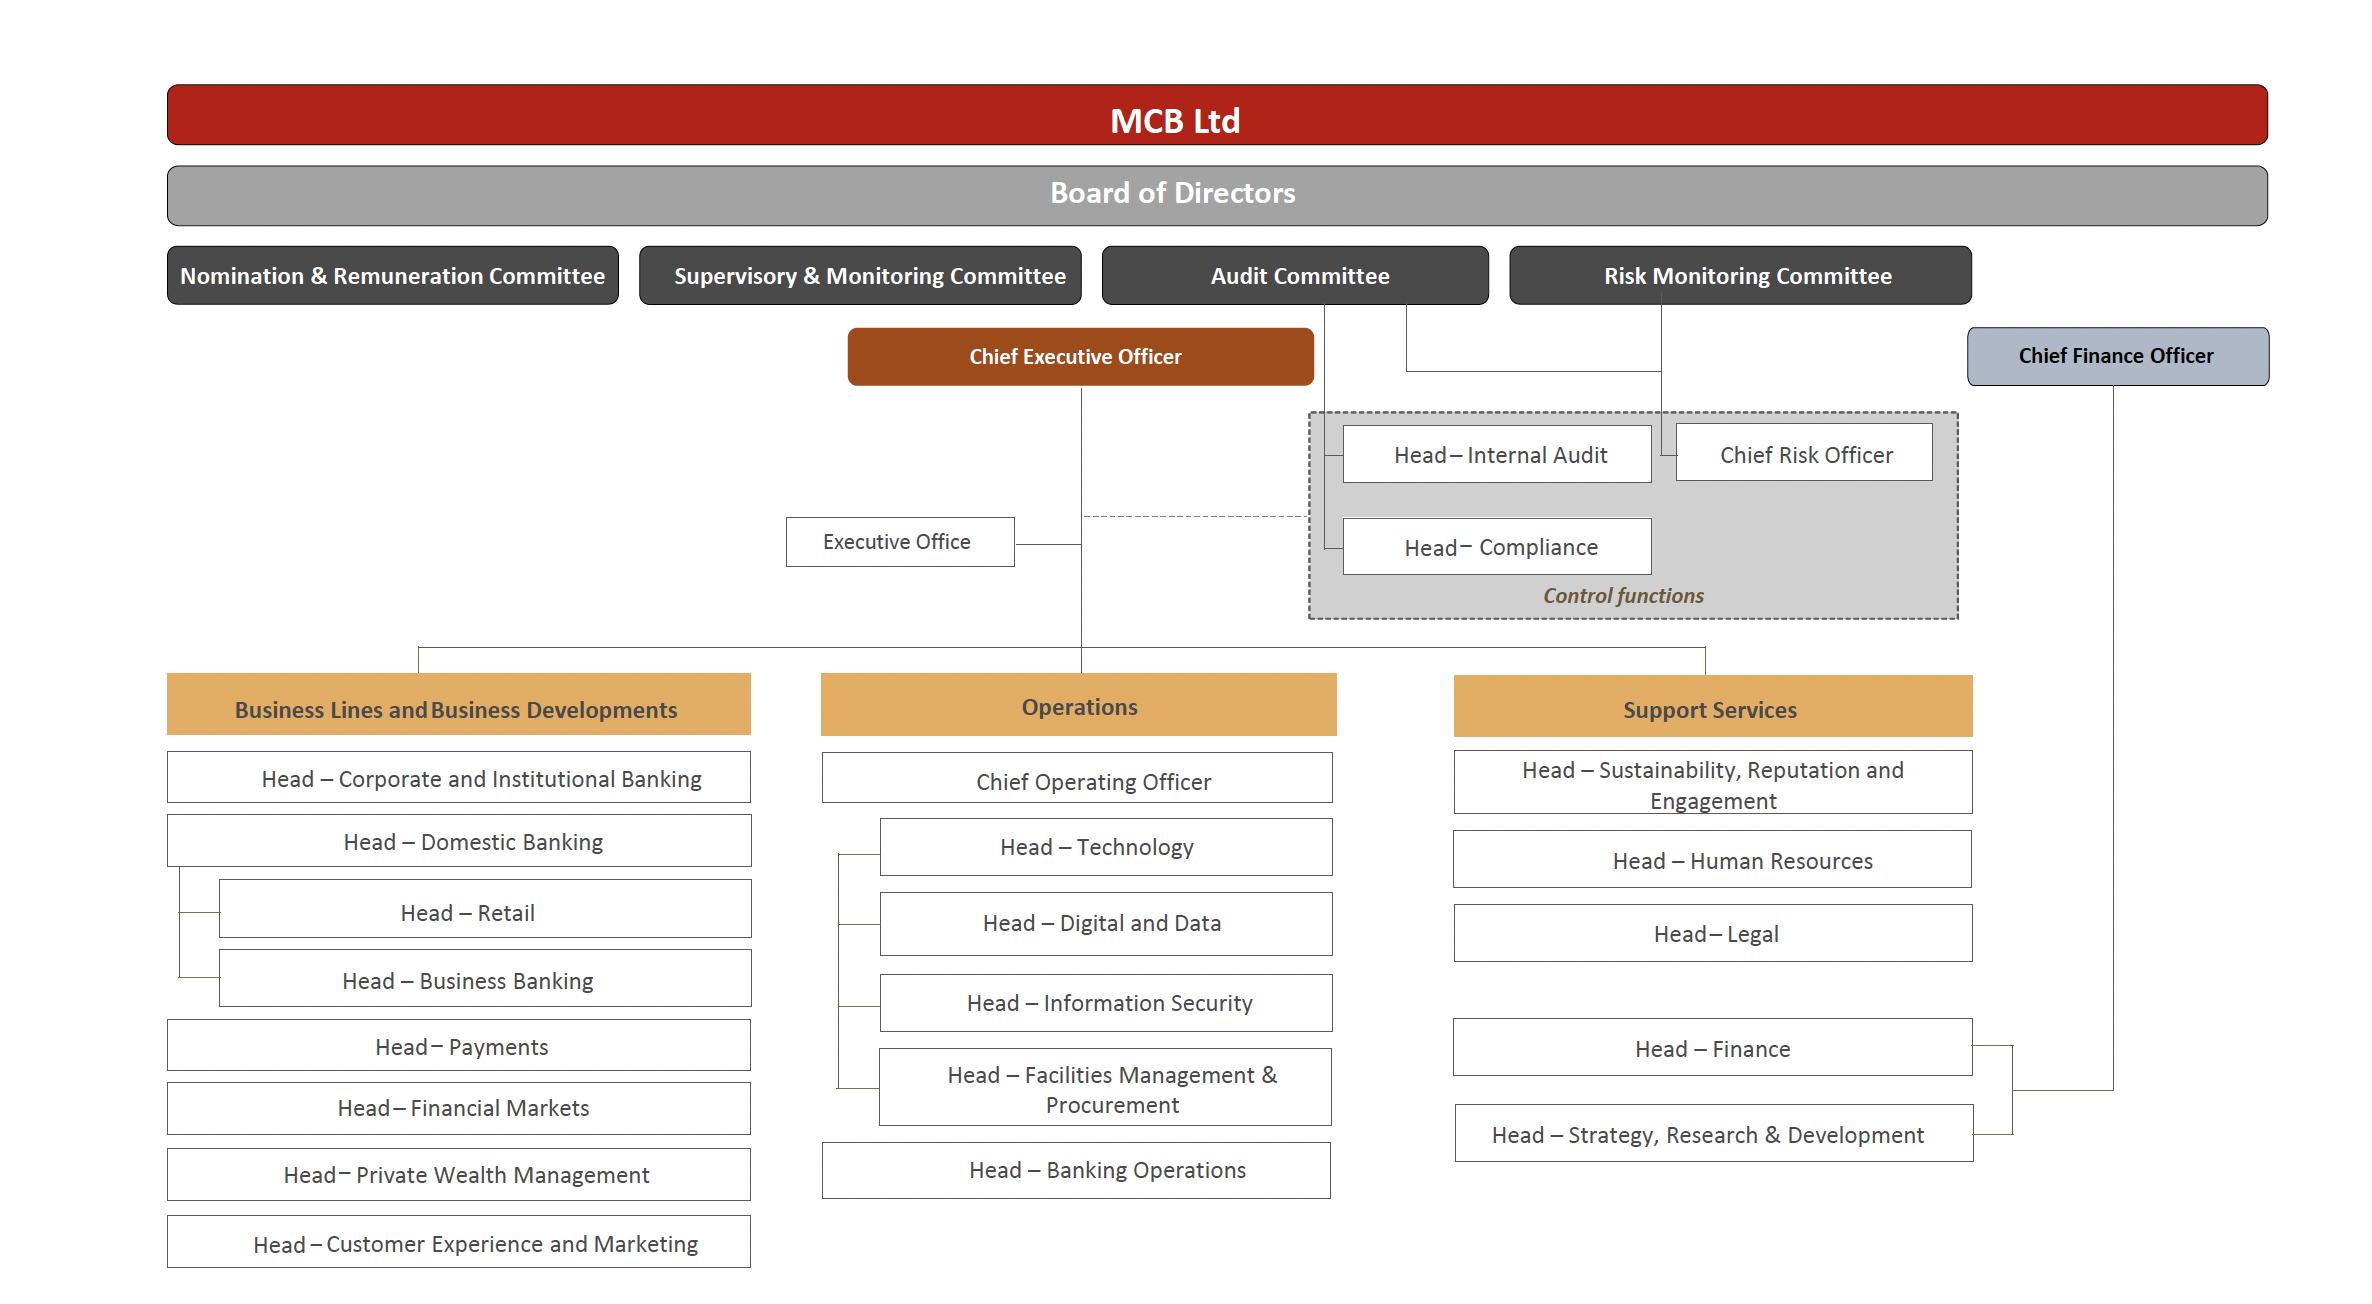2372x1304 pixels.
Task: Select the Executive Office box
Action: [x=900, y=542]
